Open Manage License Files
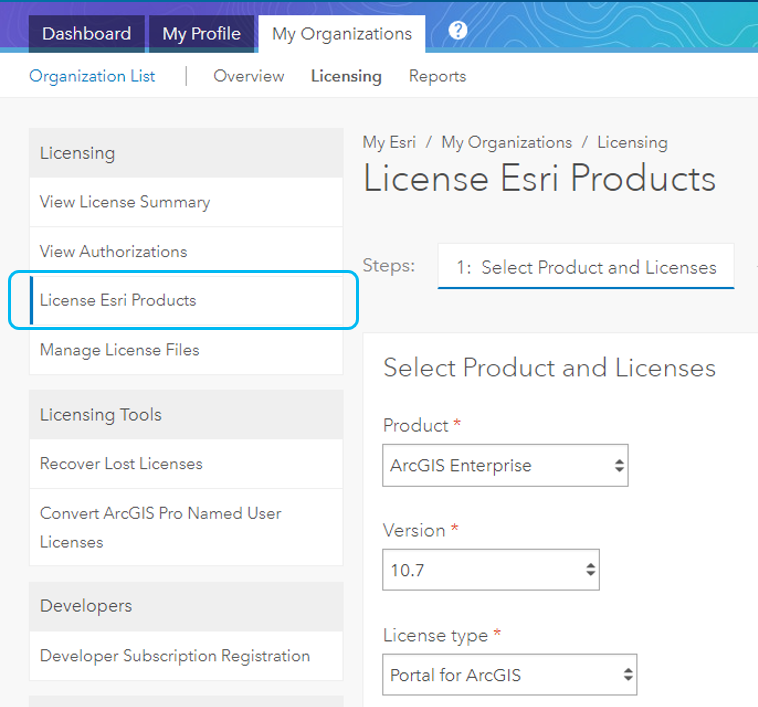This screenshot has height=707, width=758. pyautogui.click(x=186, y=350)
